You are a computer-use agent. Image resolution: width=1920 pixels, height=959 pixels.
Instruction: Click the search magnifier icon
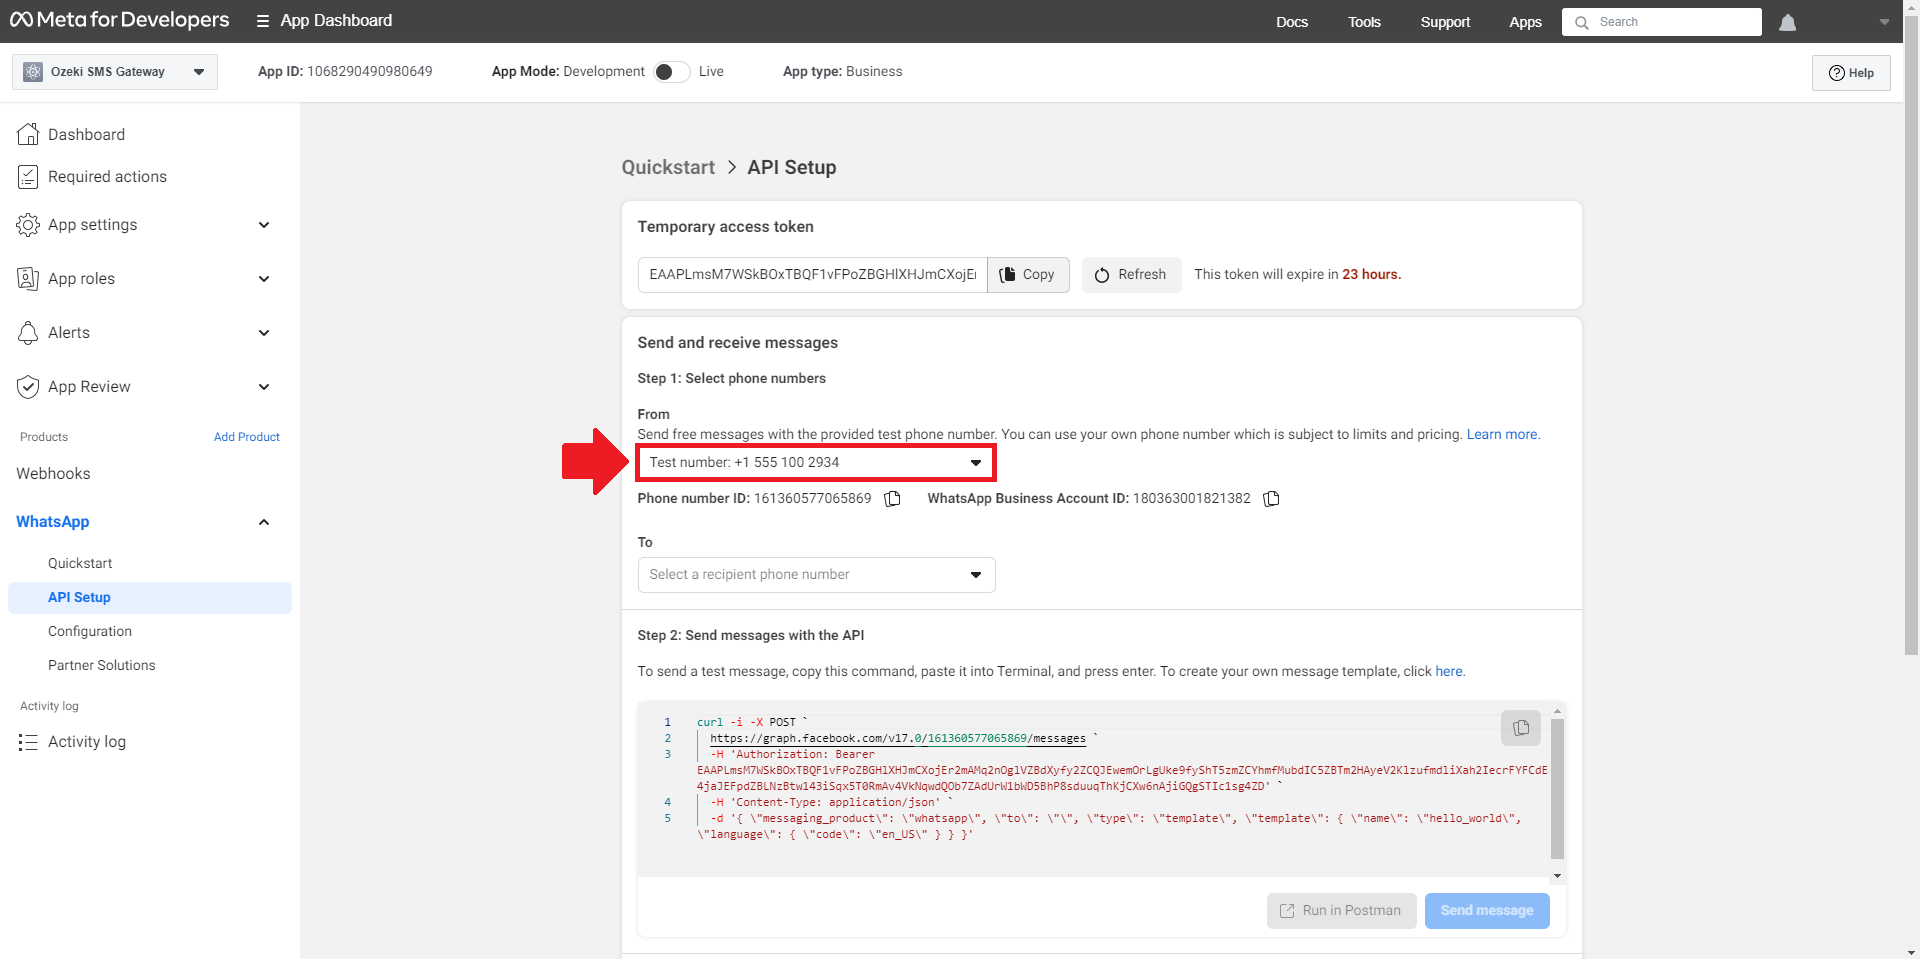(x=1581, y=22)
